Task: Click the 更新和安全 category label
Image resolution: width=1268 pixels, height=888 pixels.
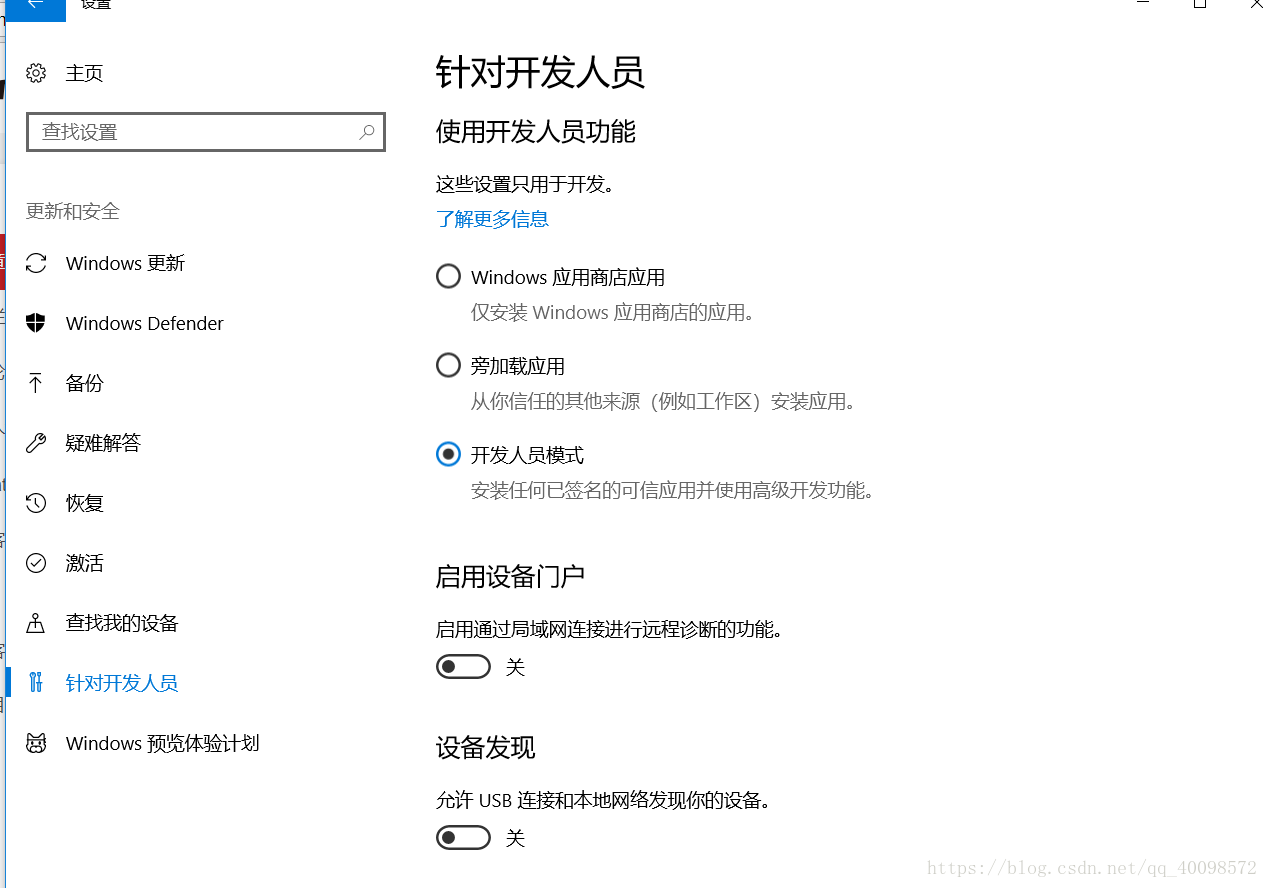Action: pos(73,211)
